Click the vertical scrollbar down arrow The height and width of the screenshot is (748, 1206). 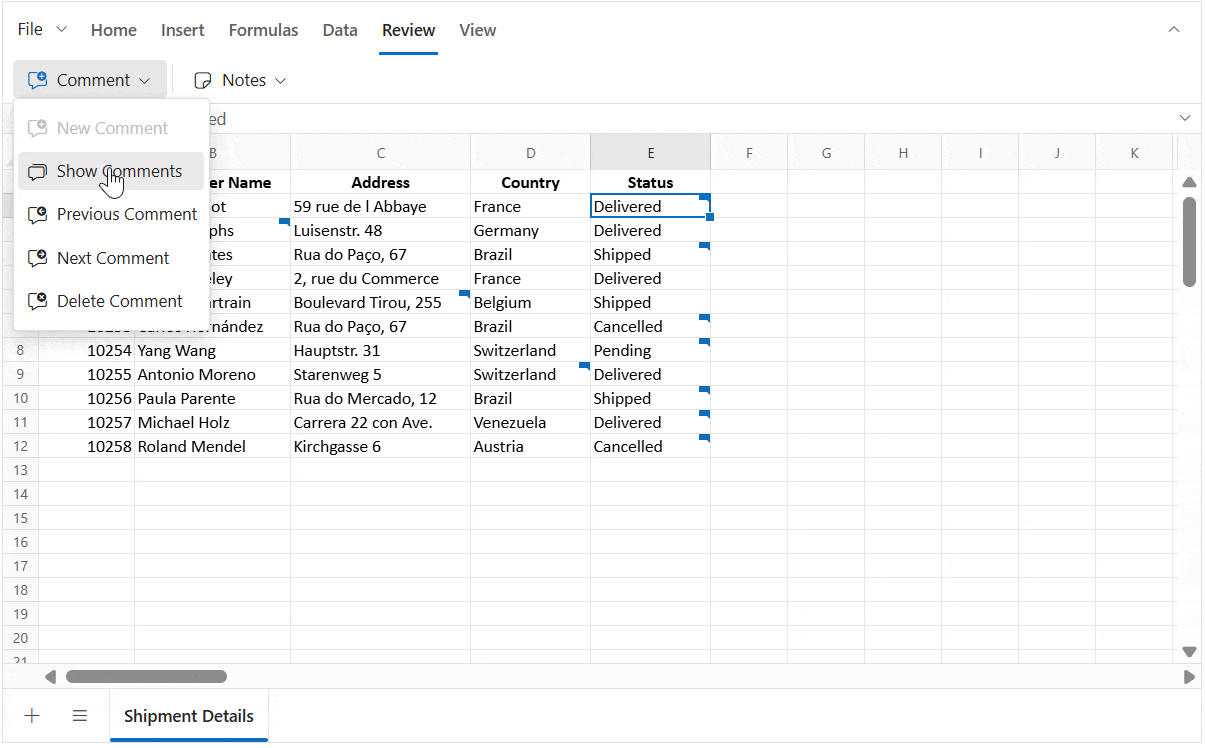[x=1189, y=652]
